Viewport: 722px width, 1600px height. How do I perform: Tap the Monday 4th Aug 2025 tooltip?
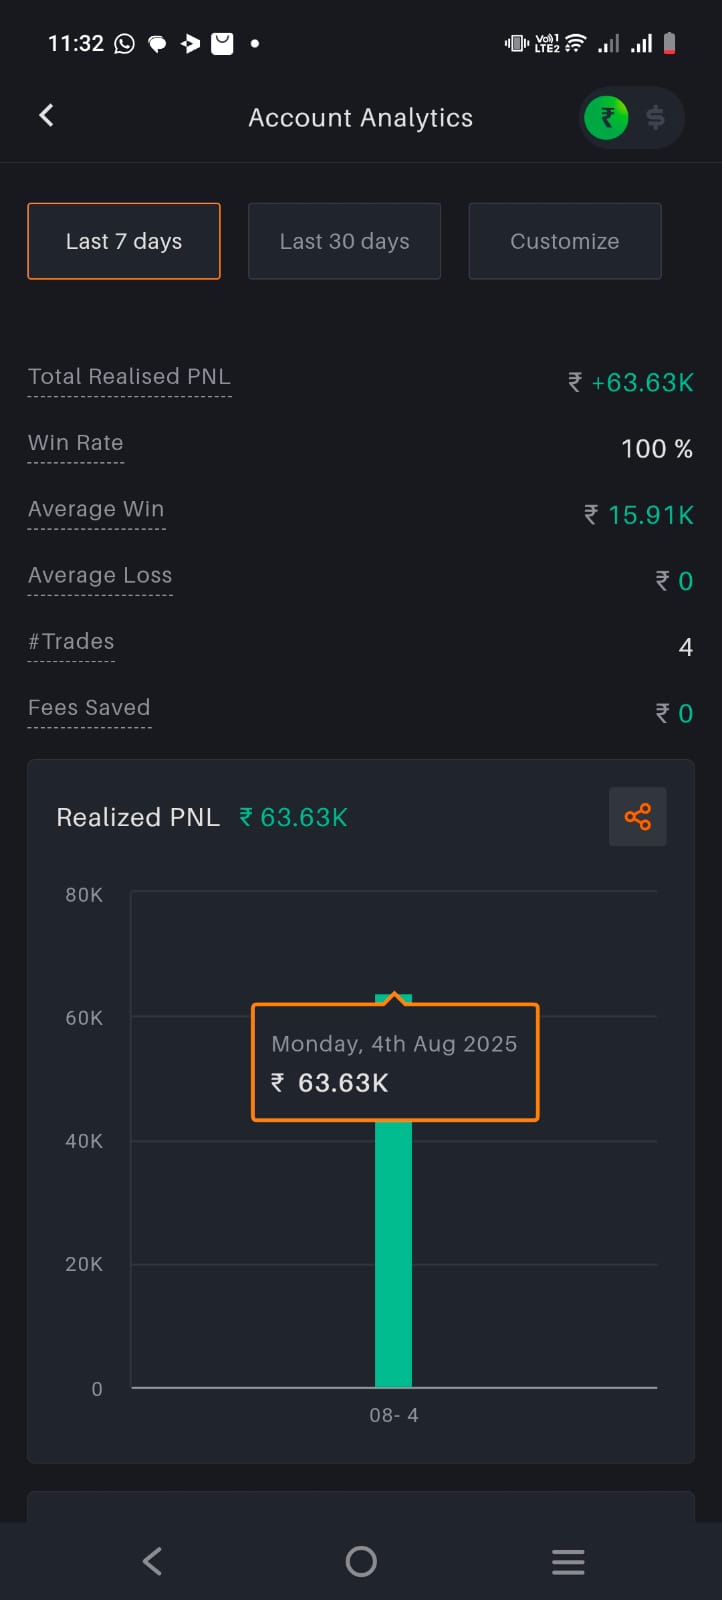pos(395,1062)
